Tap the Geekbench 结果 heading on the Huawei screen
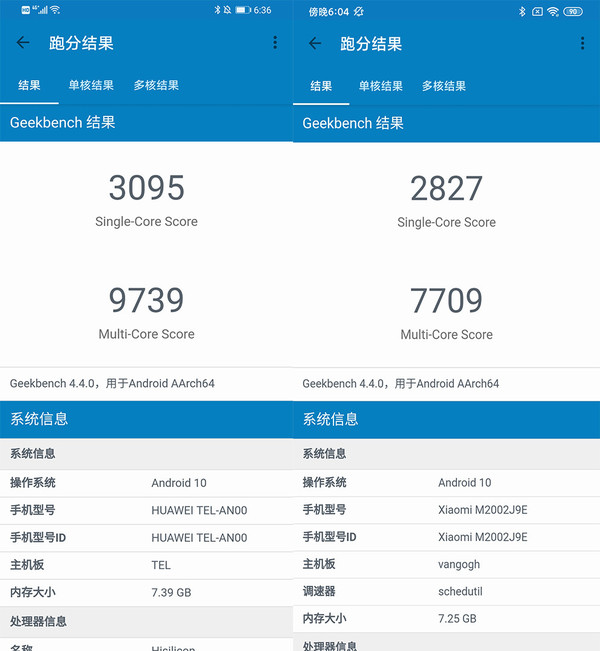The width and height of the screenshot is (600, 651). click(x=63, y=122)
